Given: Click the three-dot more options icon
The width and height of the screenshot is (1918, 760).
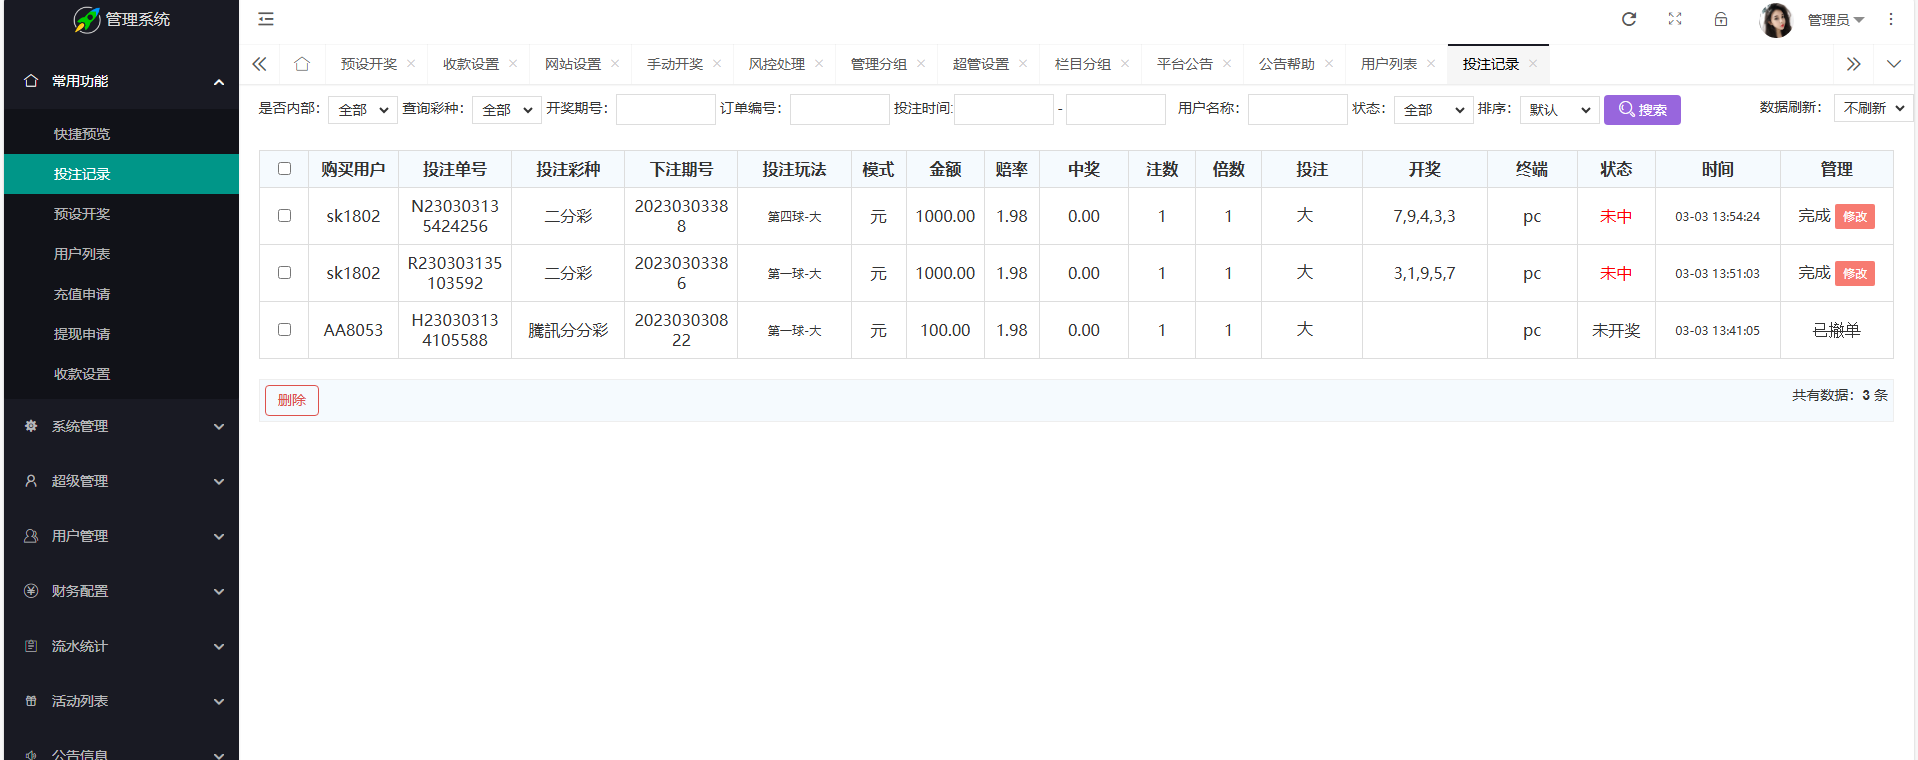Looking at the screenshot, I should coord(1891,19).
